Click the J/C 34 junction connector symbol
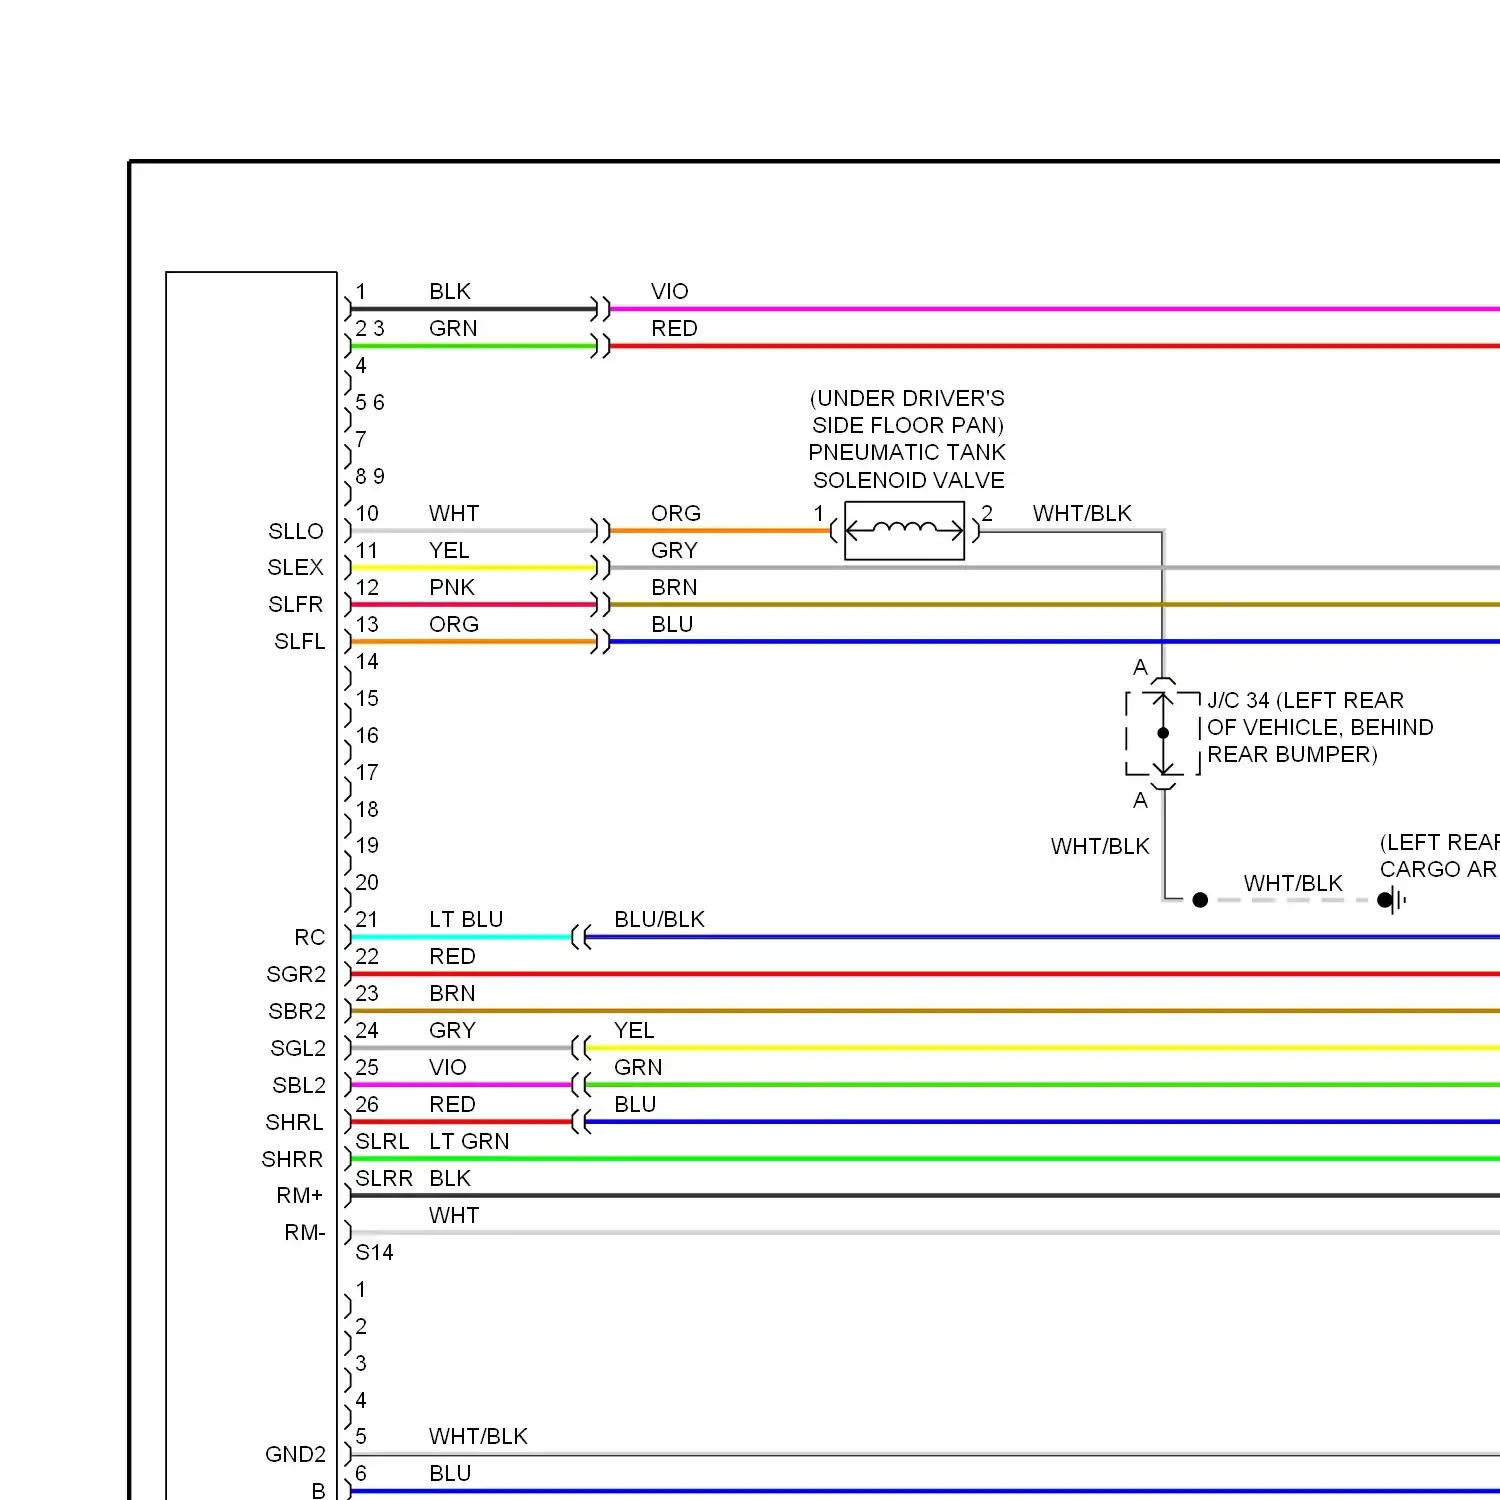Image resolution: width=1500 pixels, height=1500 pixels. [1163, 734]
